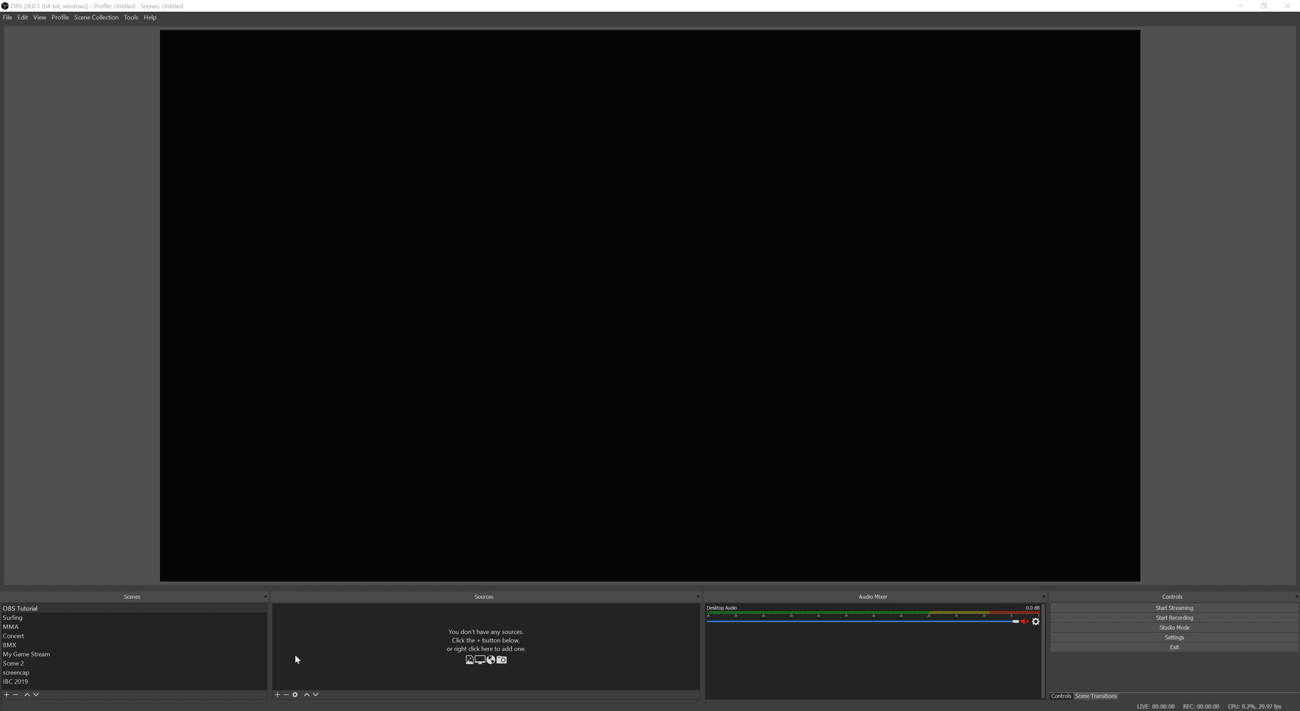
Task: Move the selected scene down
Action: tap(36, 695)
